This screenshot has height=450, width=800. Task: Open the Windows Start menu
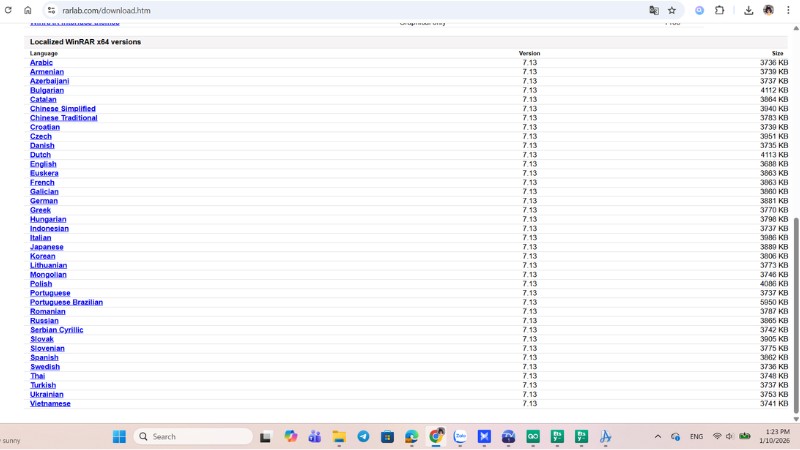[119, 437]
